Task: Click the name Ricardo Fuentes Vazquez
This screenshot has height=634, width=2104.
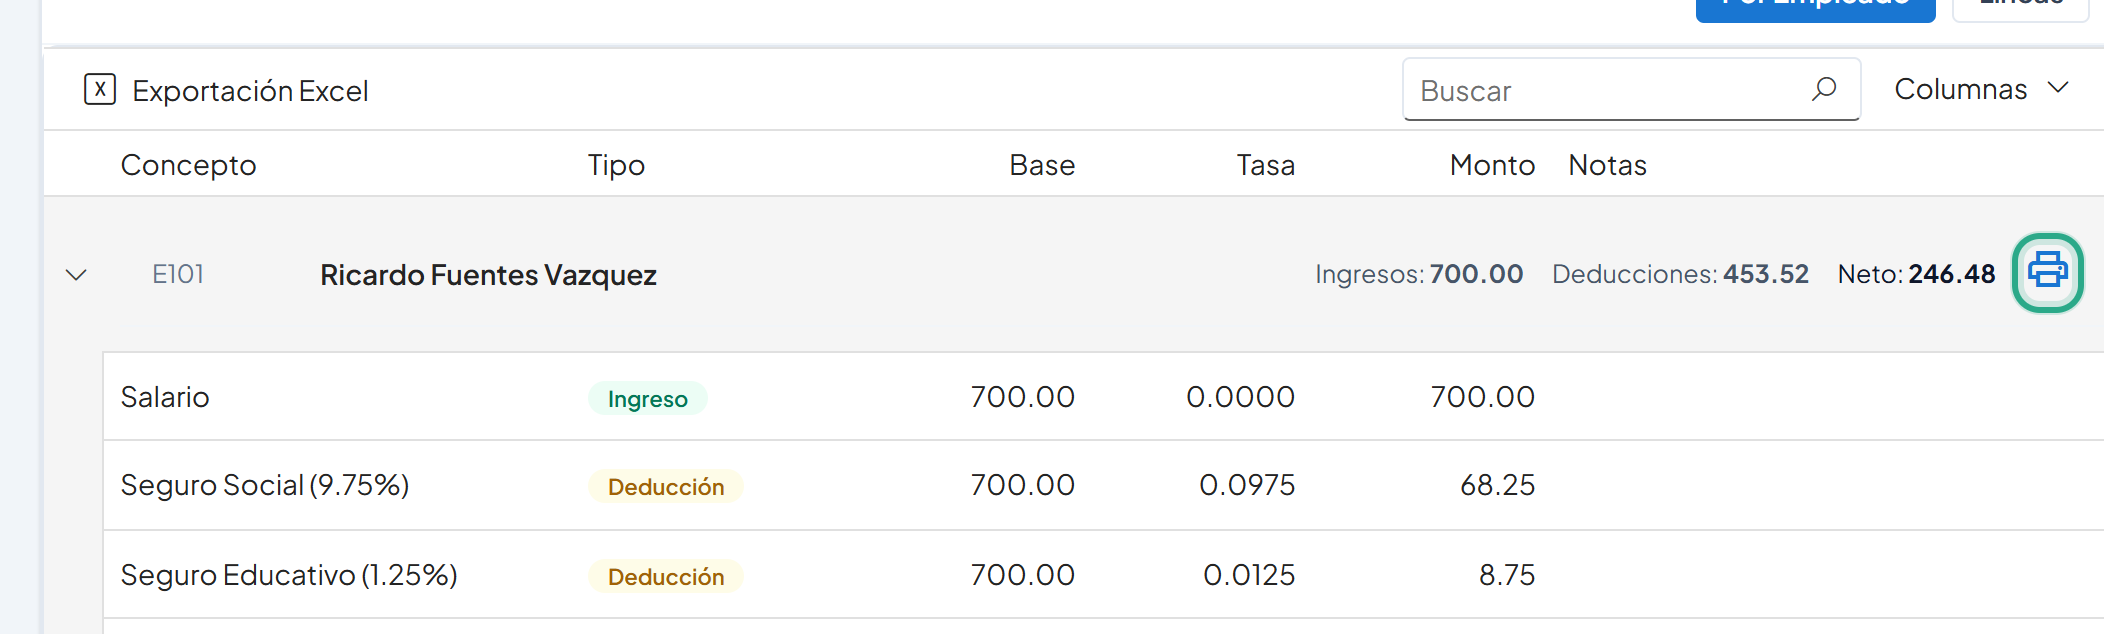Action: pyautogui.click(x=488, y=275)
